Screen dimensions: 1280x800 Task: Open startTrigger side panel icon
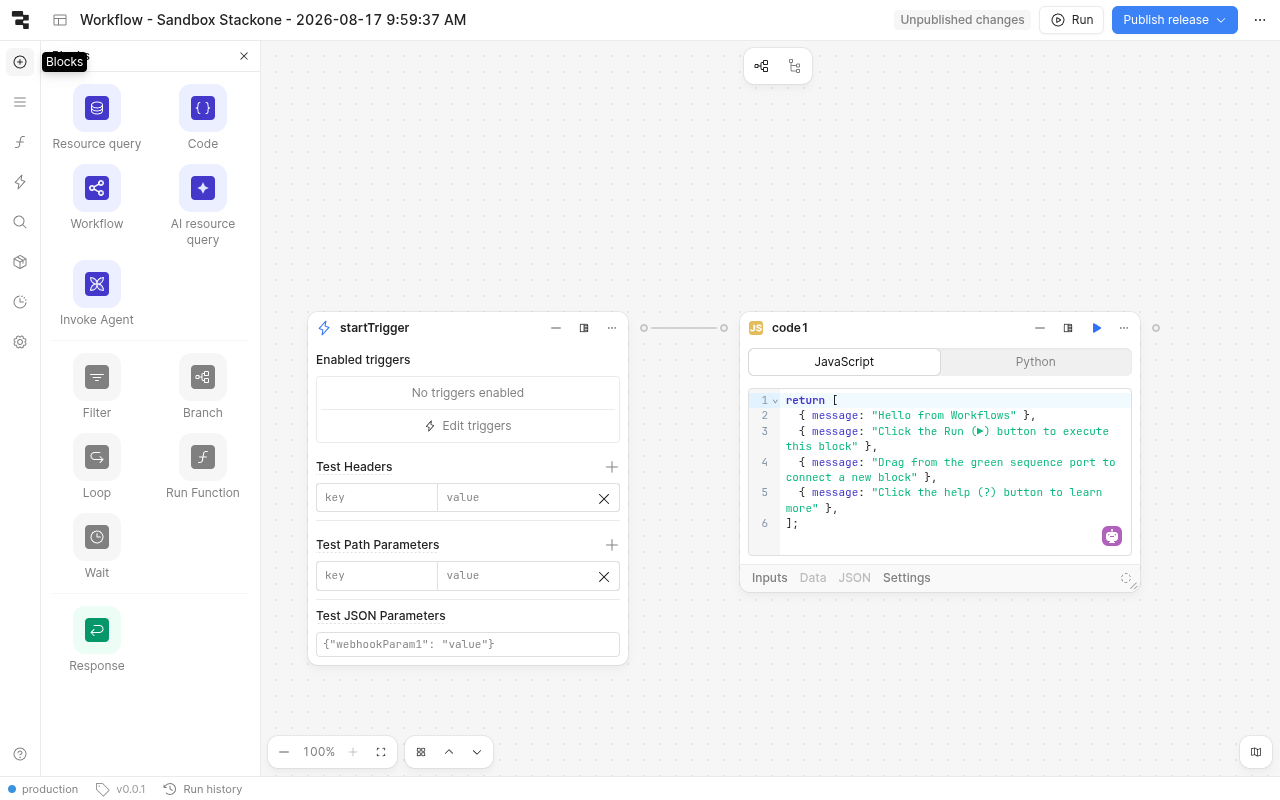(584, 328)
